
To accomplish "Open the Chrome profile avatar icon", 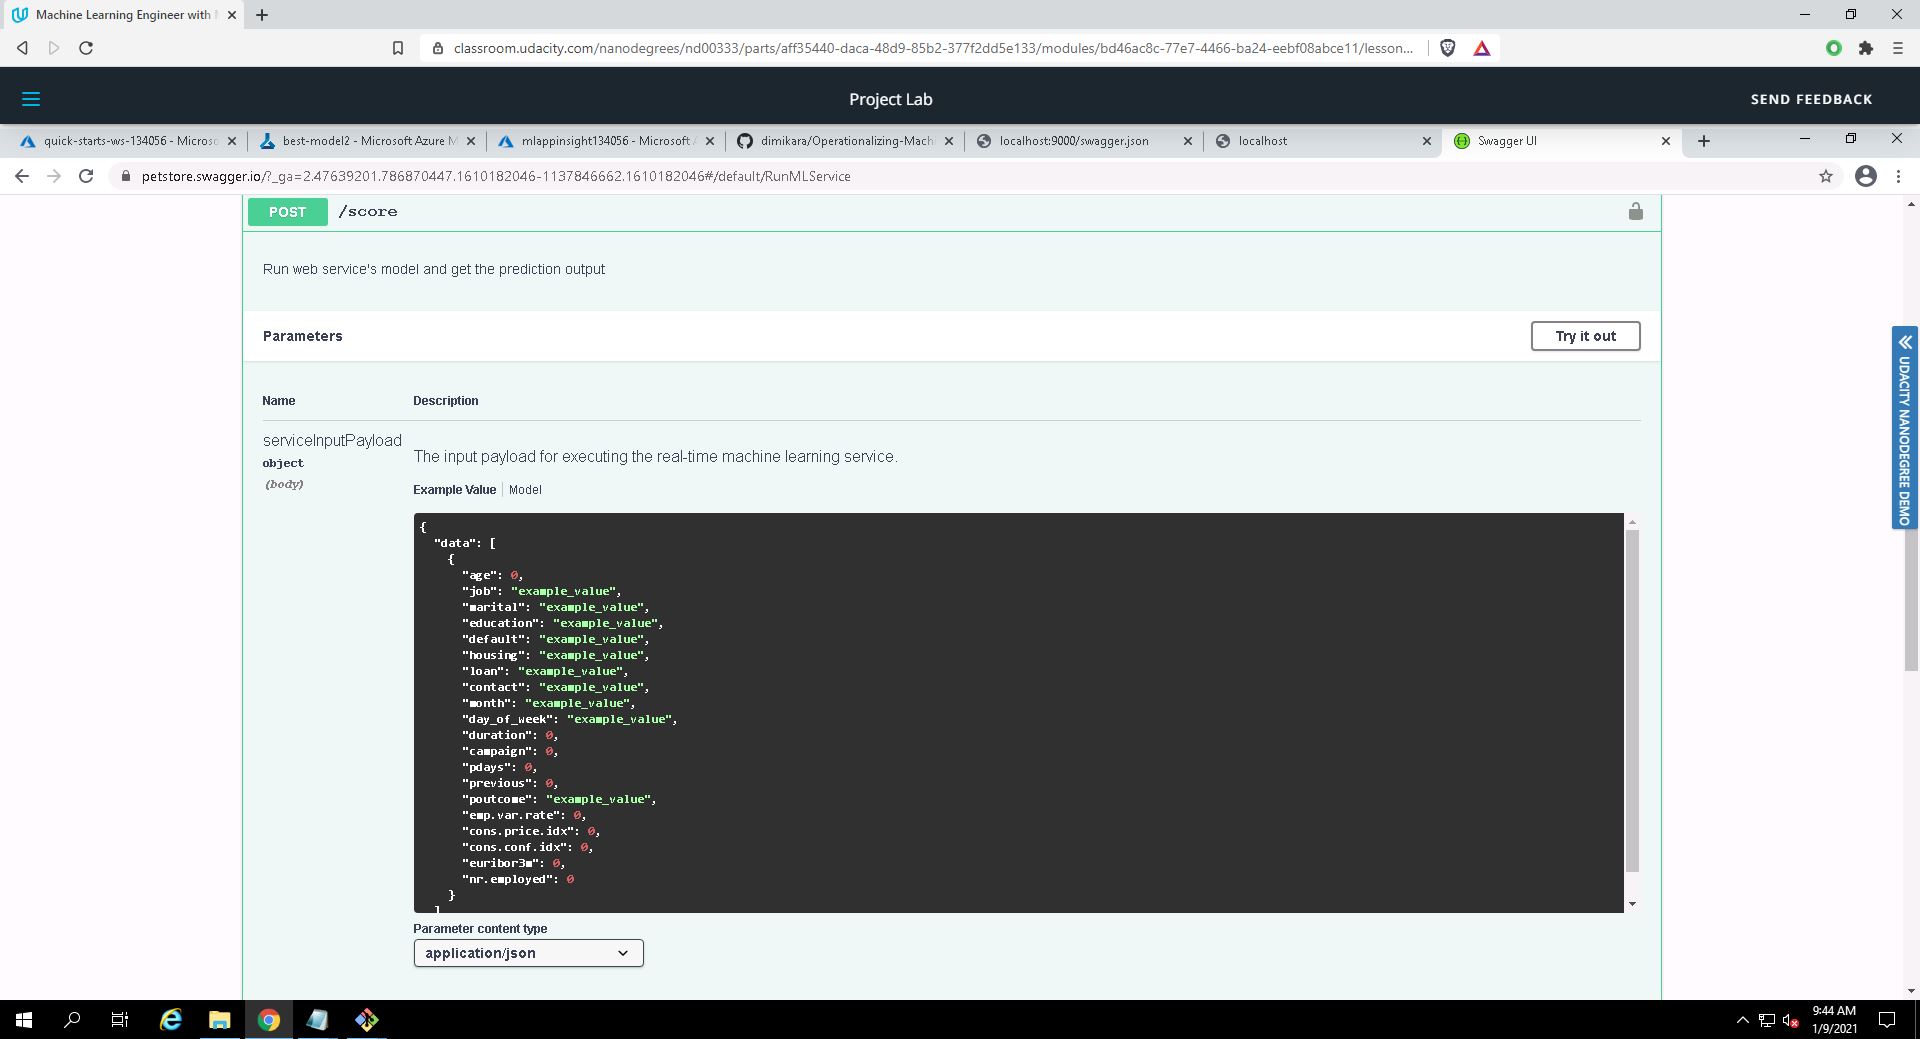I will [1865, 176].
